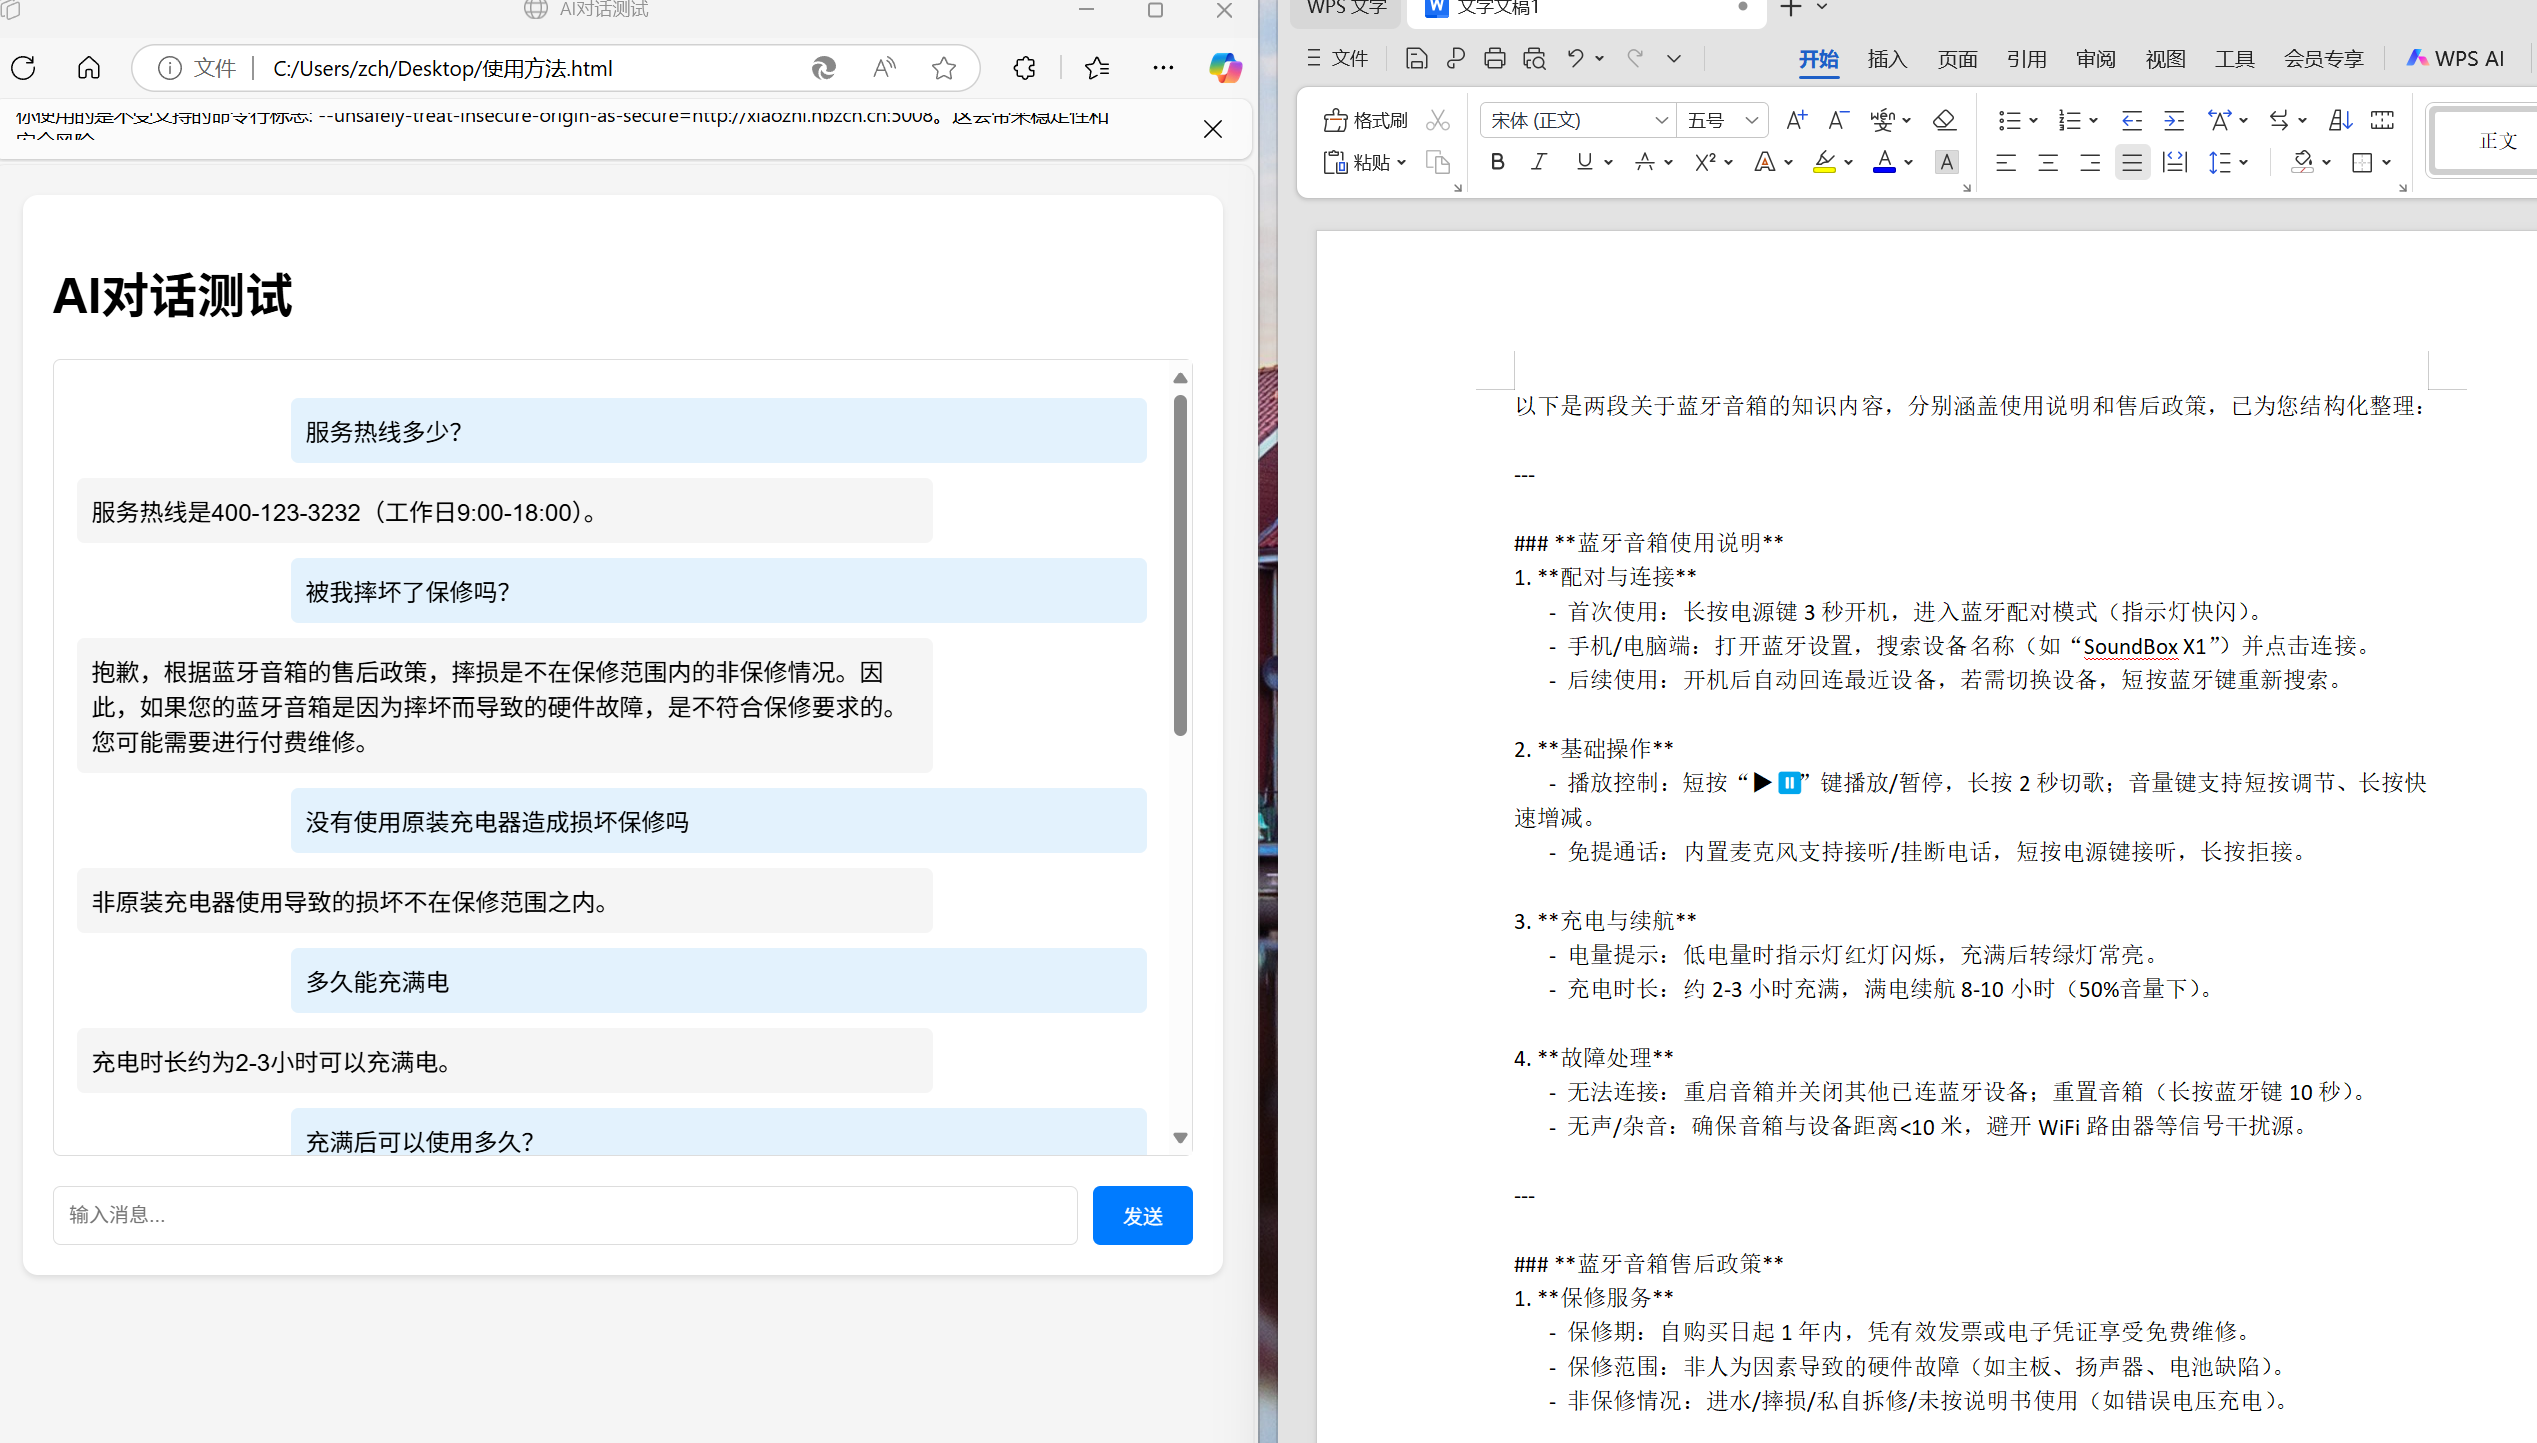Switch to the 审阅 ribbon tab
2537x1443 pixels.
tap(2095, 59)
